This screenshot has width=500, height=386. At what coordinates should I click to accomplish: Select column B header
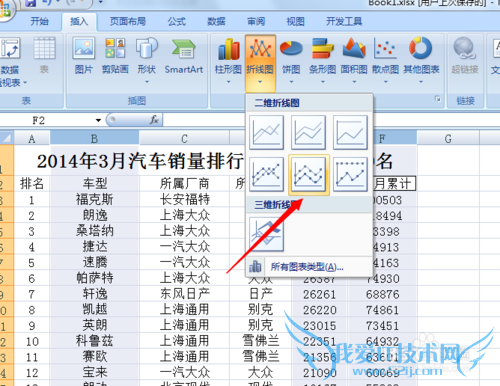pos(94,138)
